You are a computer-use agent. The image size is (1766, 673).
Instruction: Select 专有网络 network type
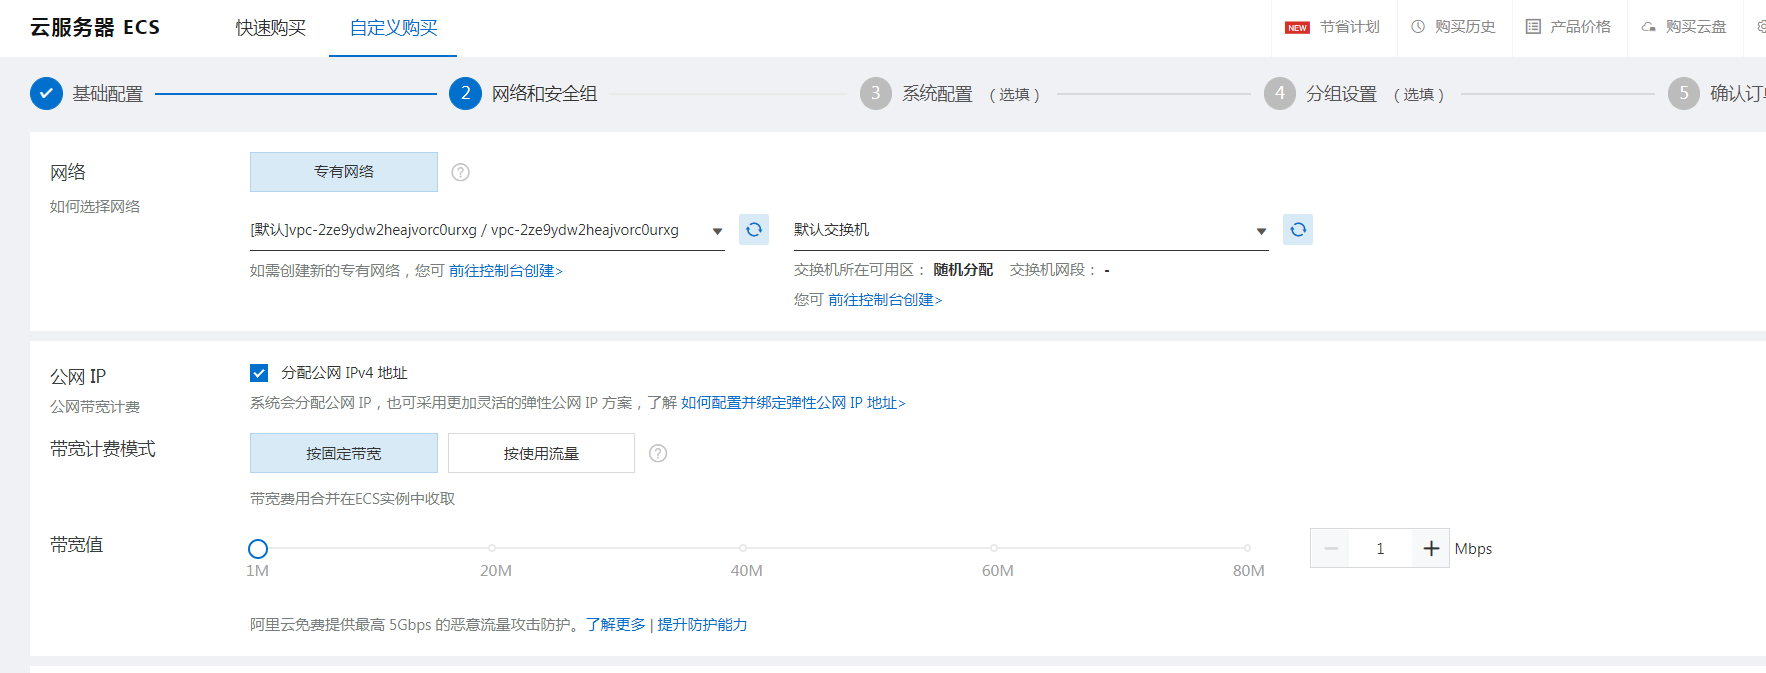pyautogui.click(x=344, y=172)
